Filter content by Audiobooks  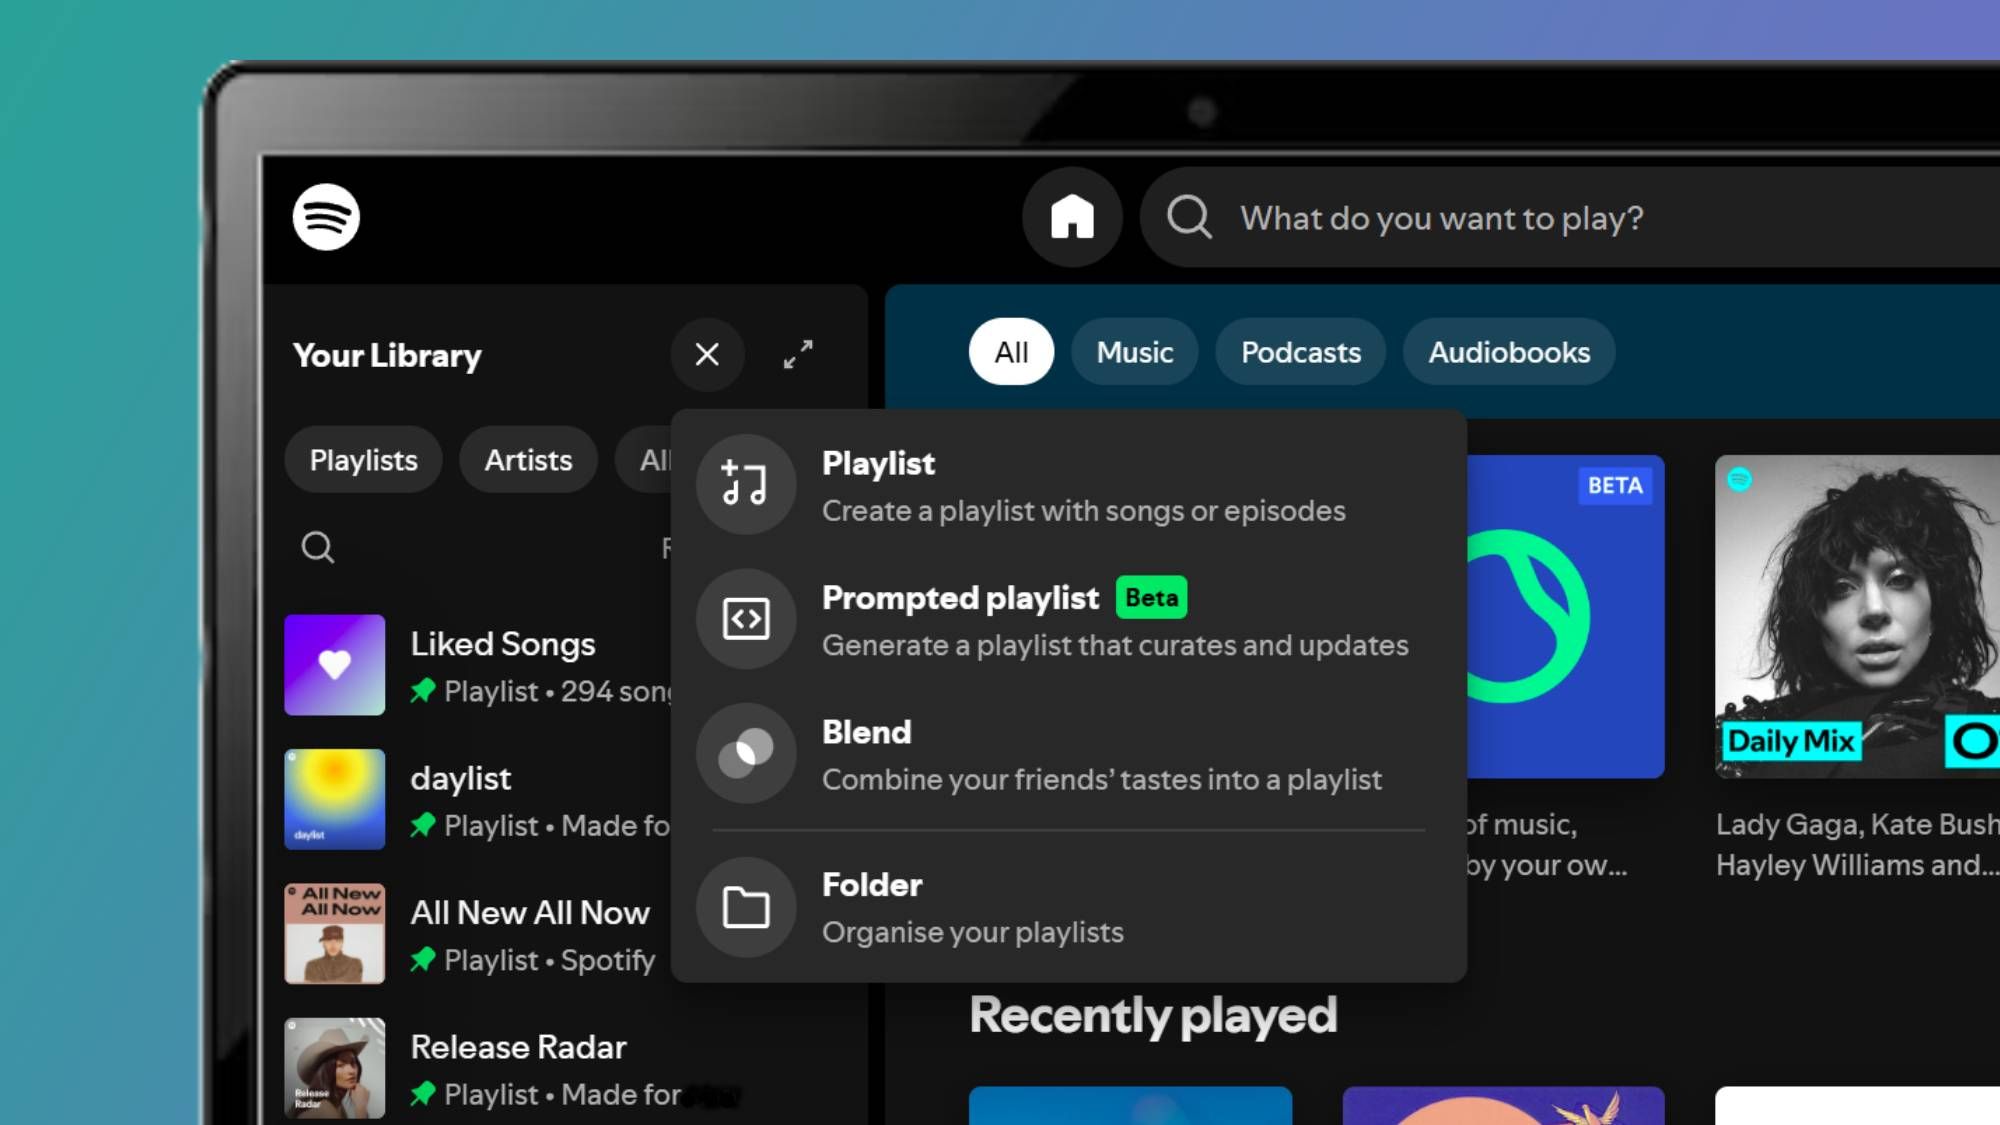pos(1508,352)
